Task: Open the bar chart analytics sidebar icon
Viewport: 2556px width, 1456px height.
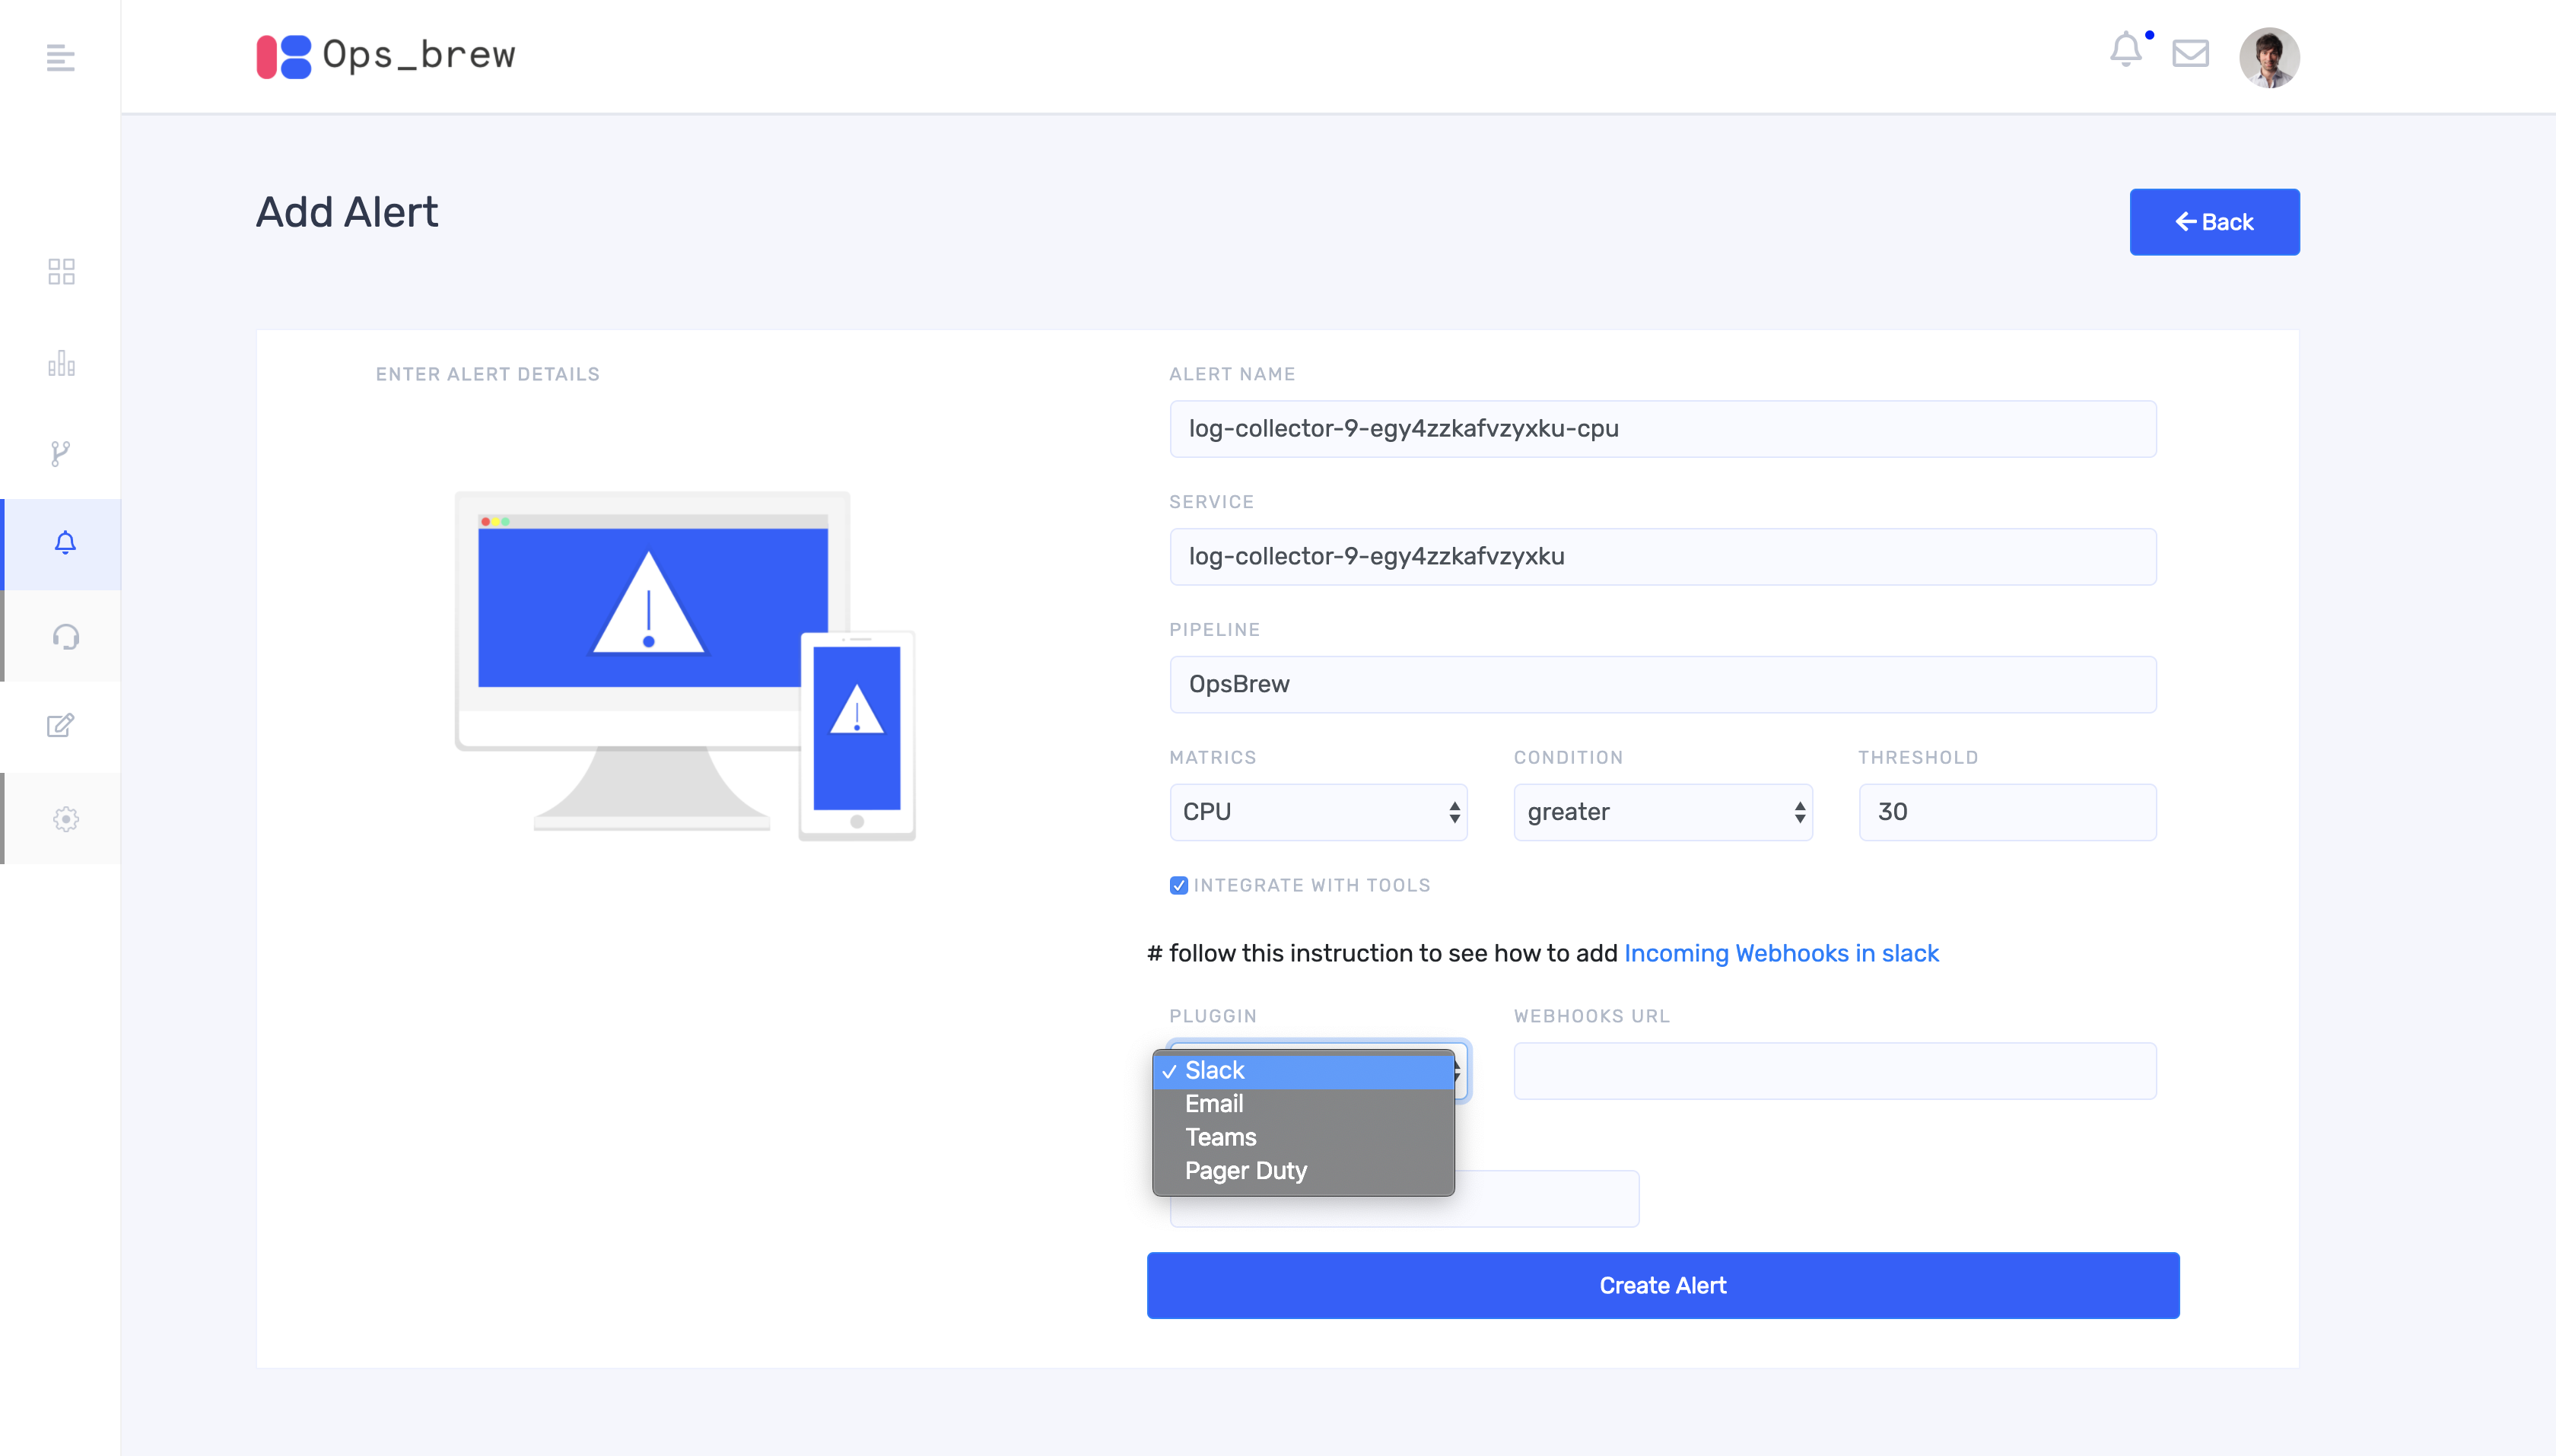Action: pos(61,363)
